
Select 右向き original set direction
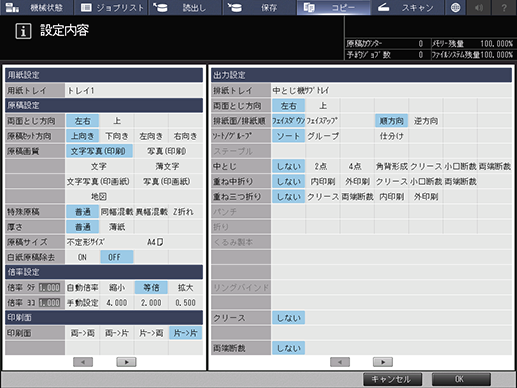coord(186,136)
